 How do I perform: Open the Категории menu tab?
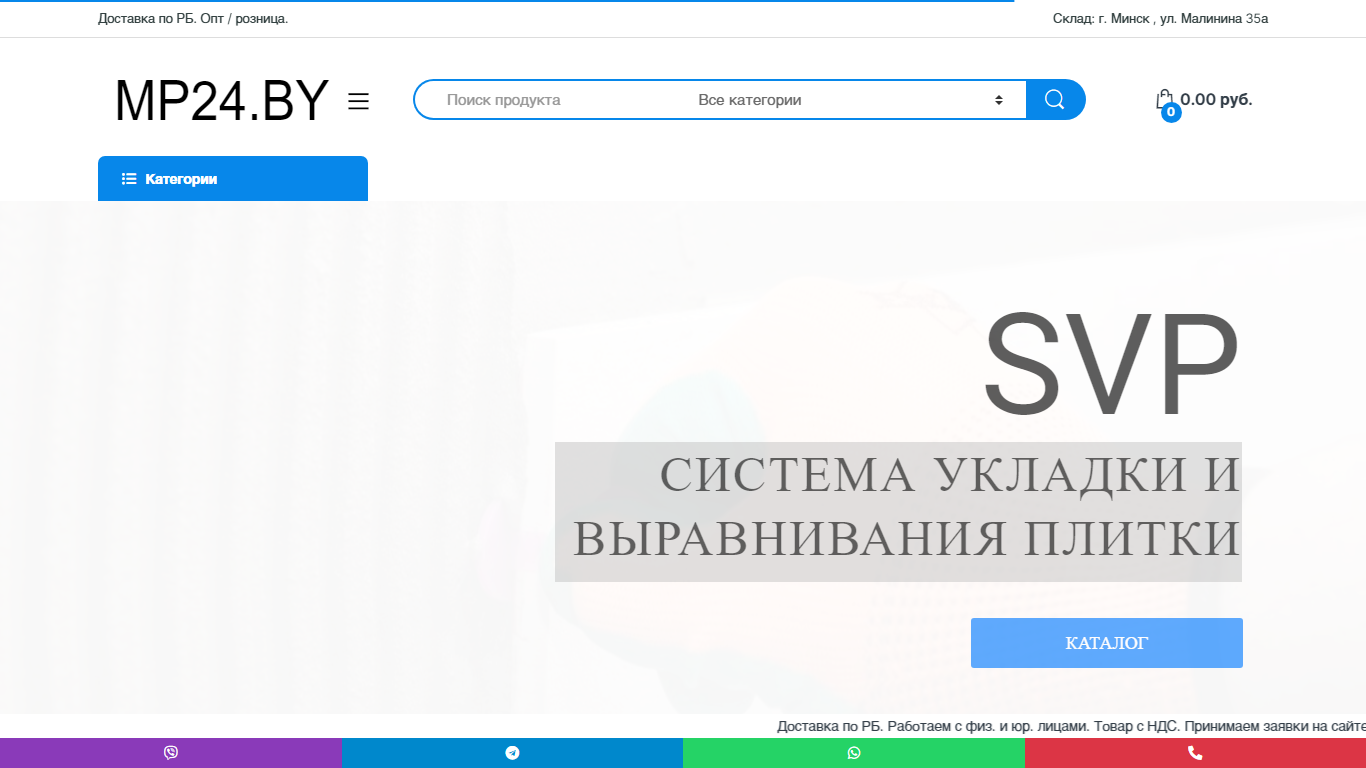click(233, 179)
